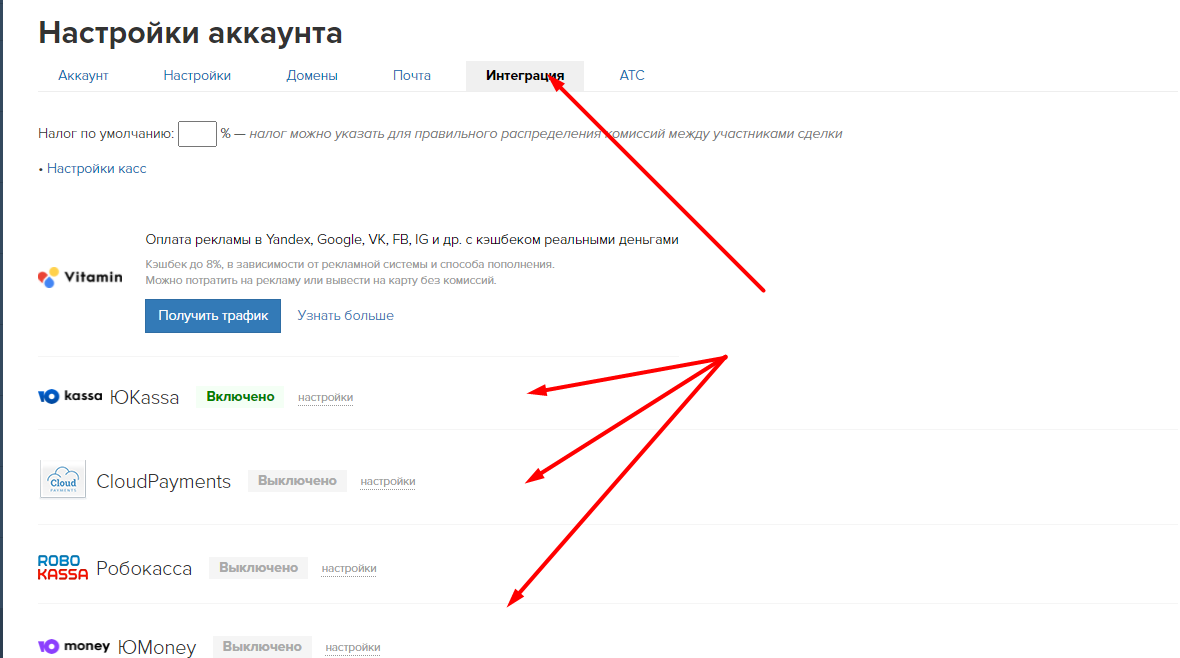Click the 'Кэшбек до 8%' description line

(350, 264)
